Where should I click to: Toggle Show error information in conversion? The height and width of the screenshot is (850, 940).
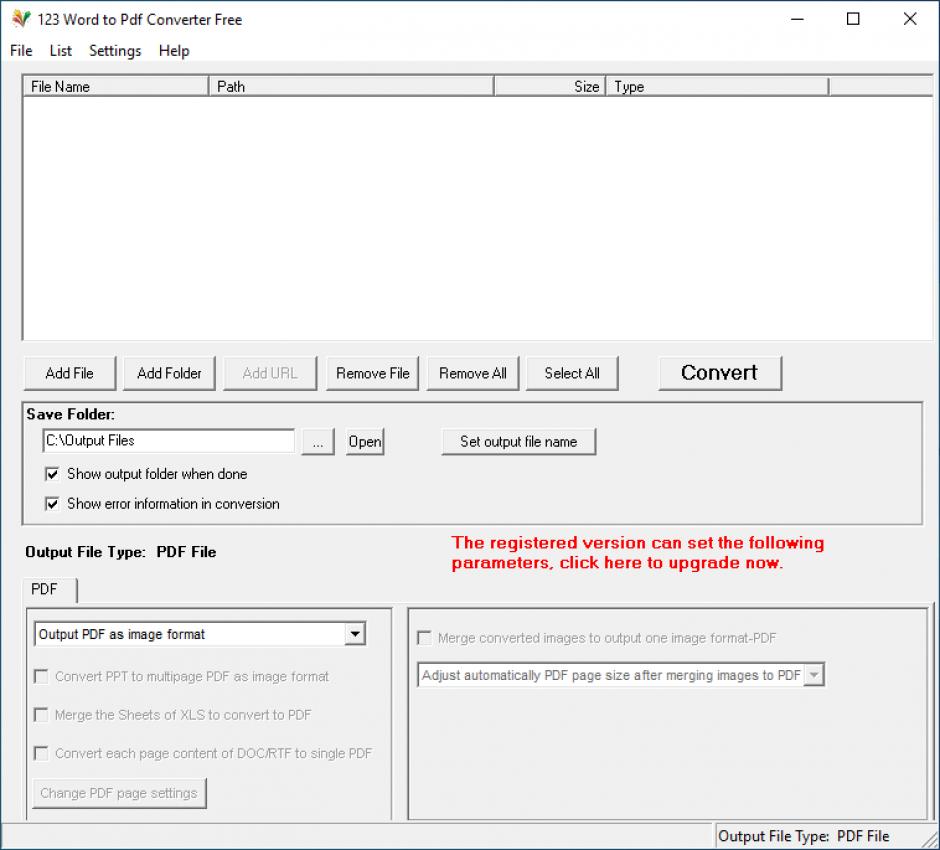pos(162,504)
